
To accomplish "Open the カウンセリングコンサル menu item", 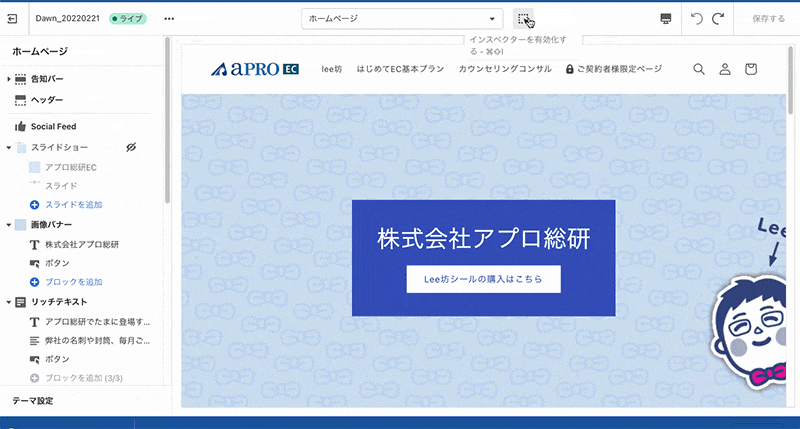I will pyautogui.click(x=505, y=69).
